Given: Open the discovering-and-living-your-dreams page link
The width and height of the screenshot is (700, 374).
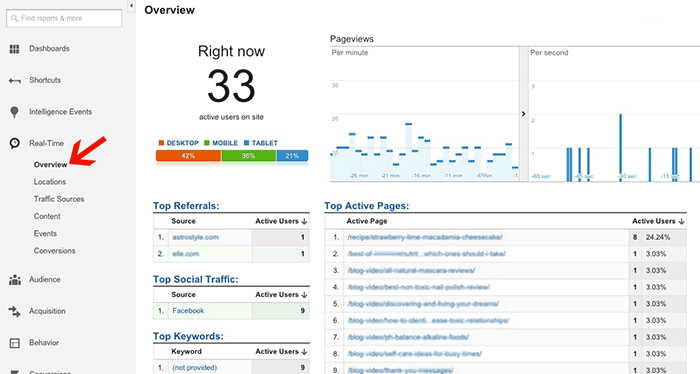Looking at the screenshot, I should [423, 304].
